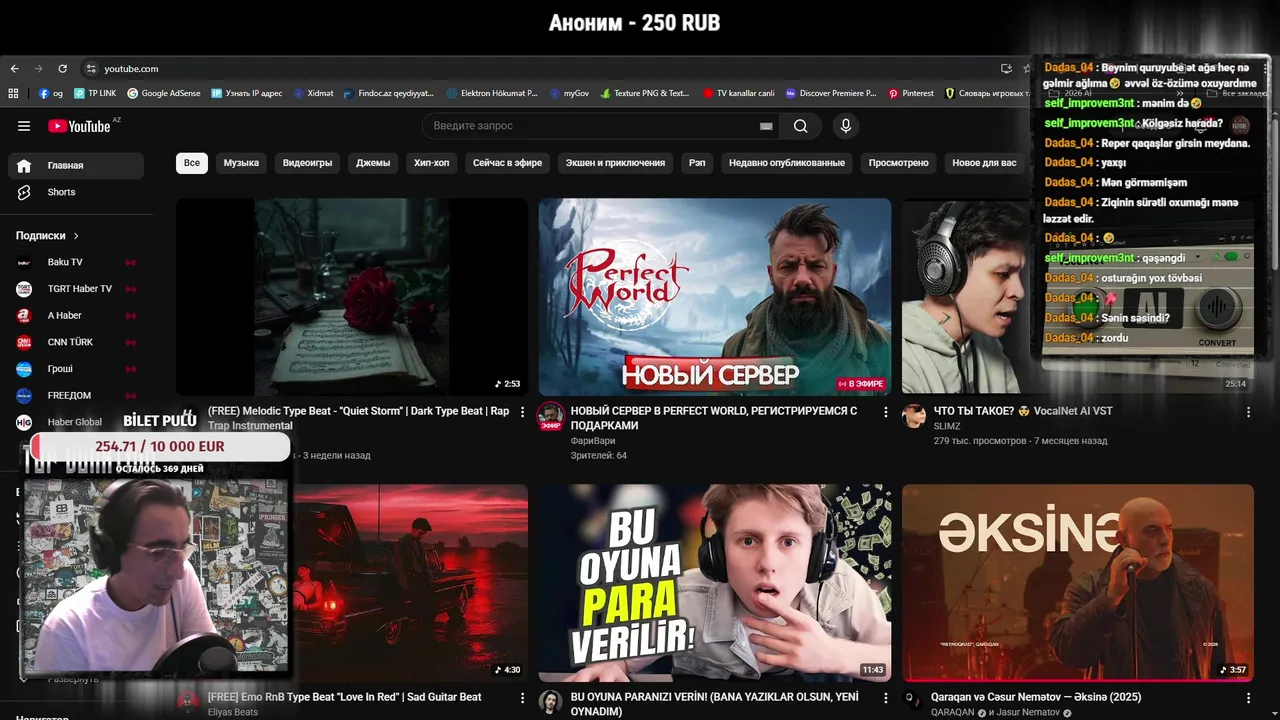The image size is (1280, 720).
Task: Expand the Подписки section arrow
Action: [76, 236]
